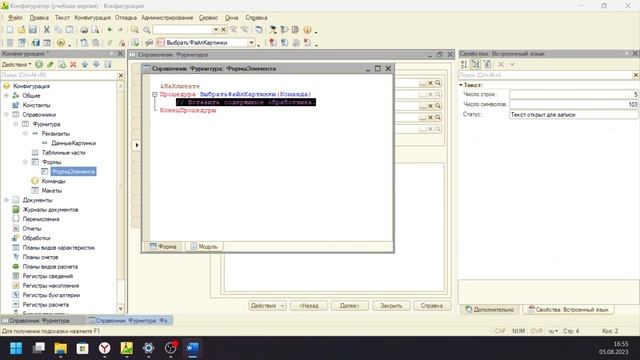Clear the toolbar search box with X
640x360 pixels.
223,29
